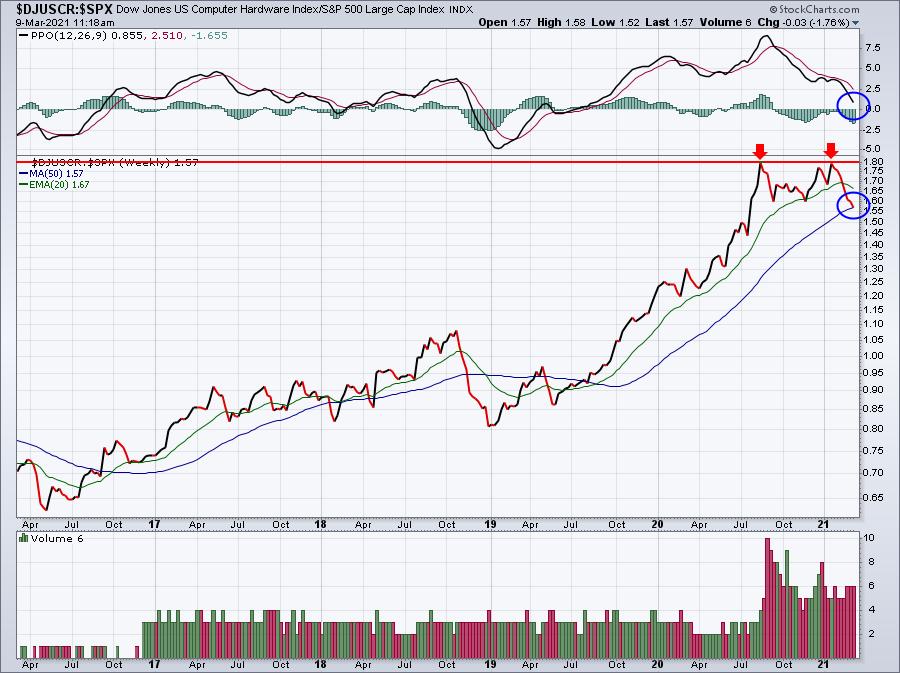Click the right red arrow marker at peak
This screenshot has width=900, height=673.
831,151
